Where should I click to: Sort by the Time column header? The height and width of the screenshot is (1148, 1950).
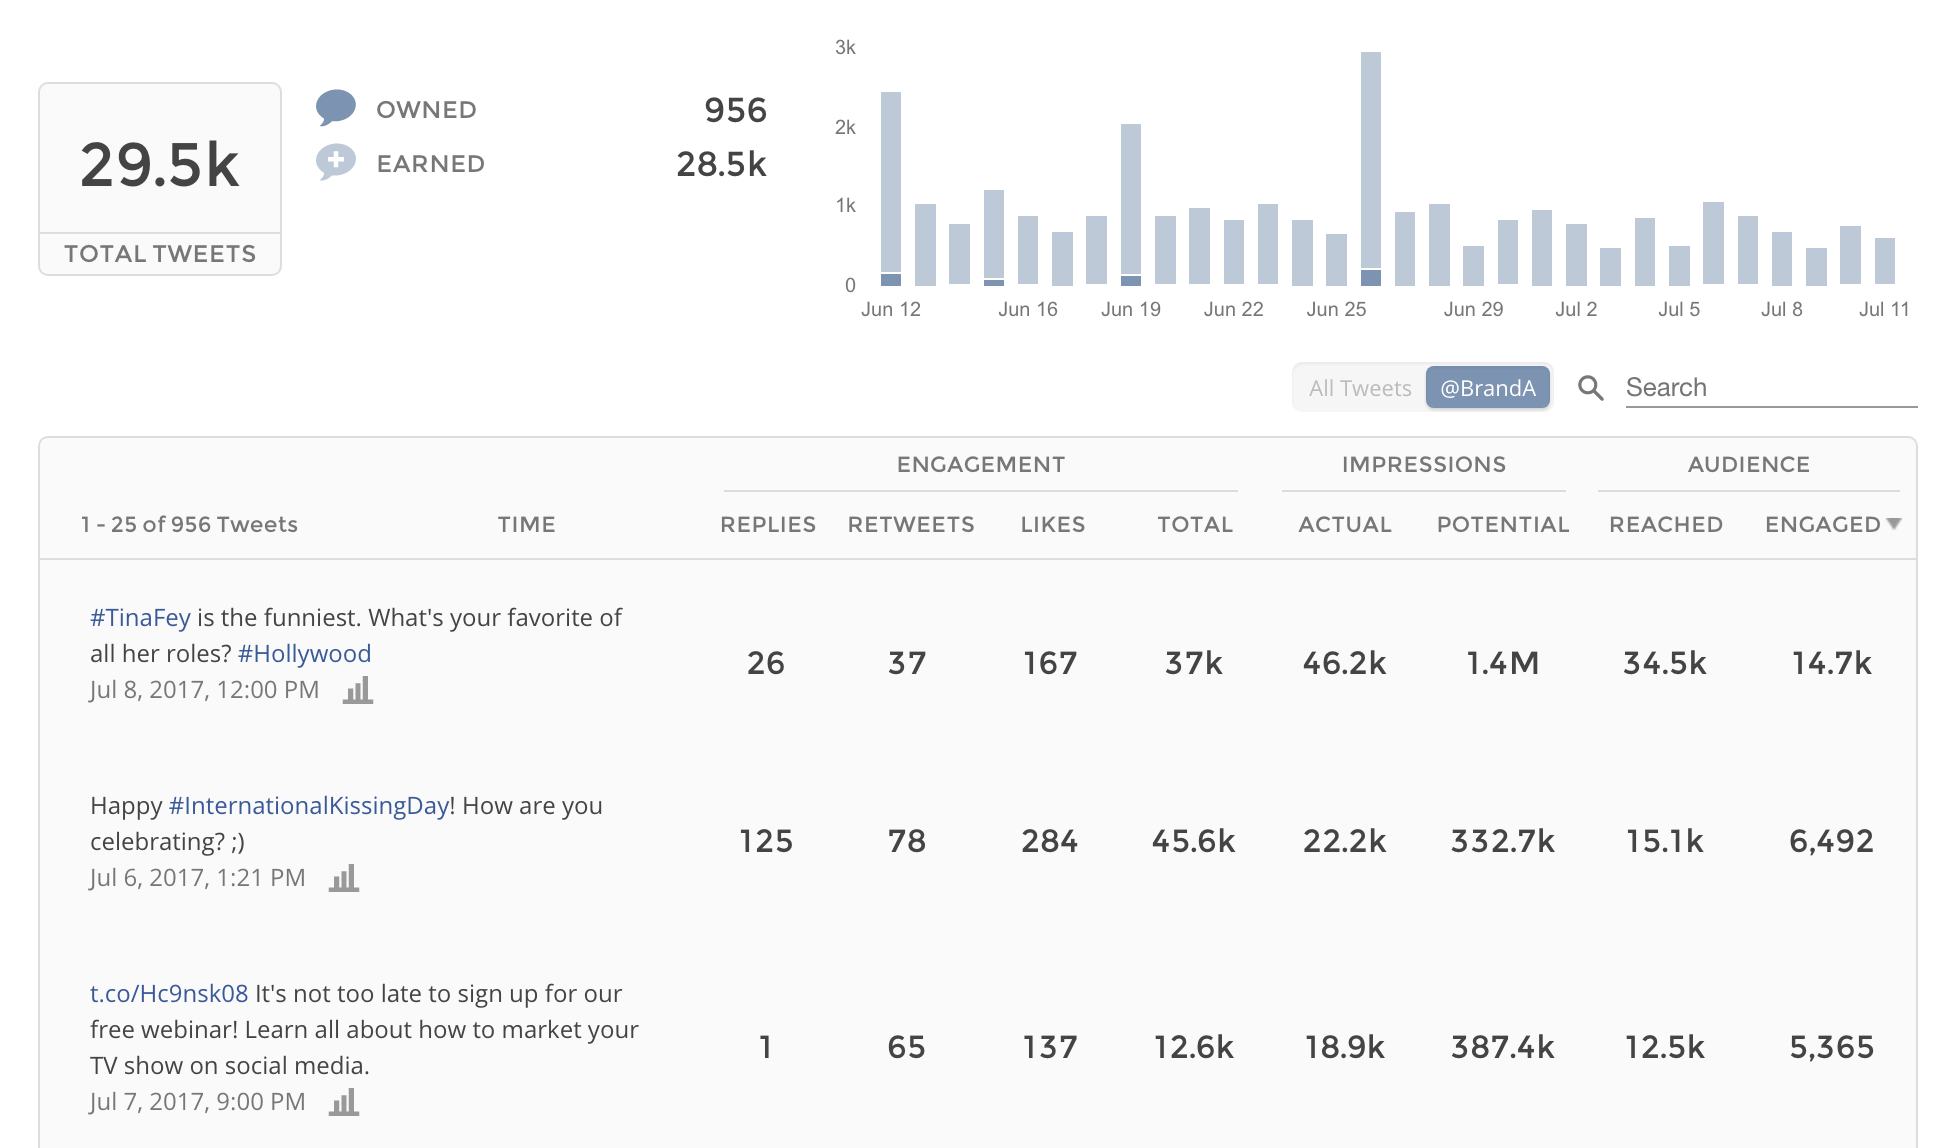coord(526,524)
